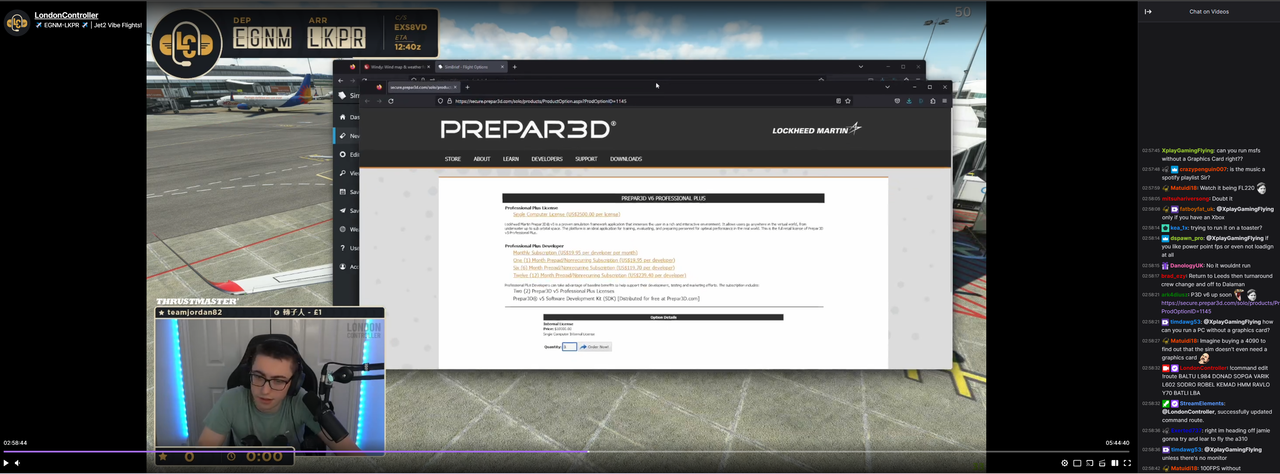This screenshot has height=474, width=1280.
Task: Click crazypenguin007 username in chat
Action: point(1203,169)
